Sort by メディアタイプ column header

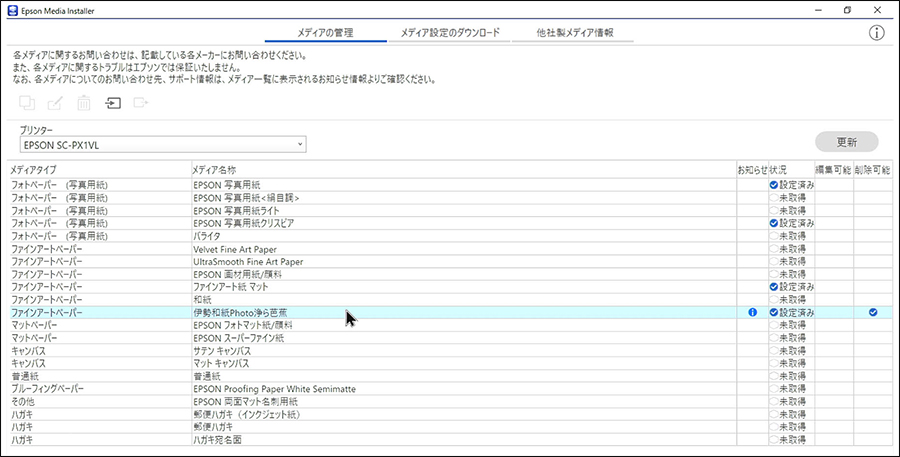[x=100, y=170]
